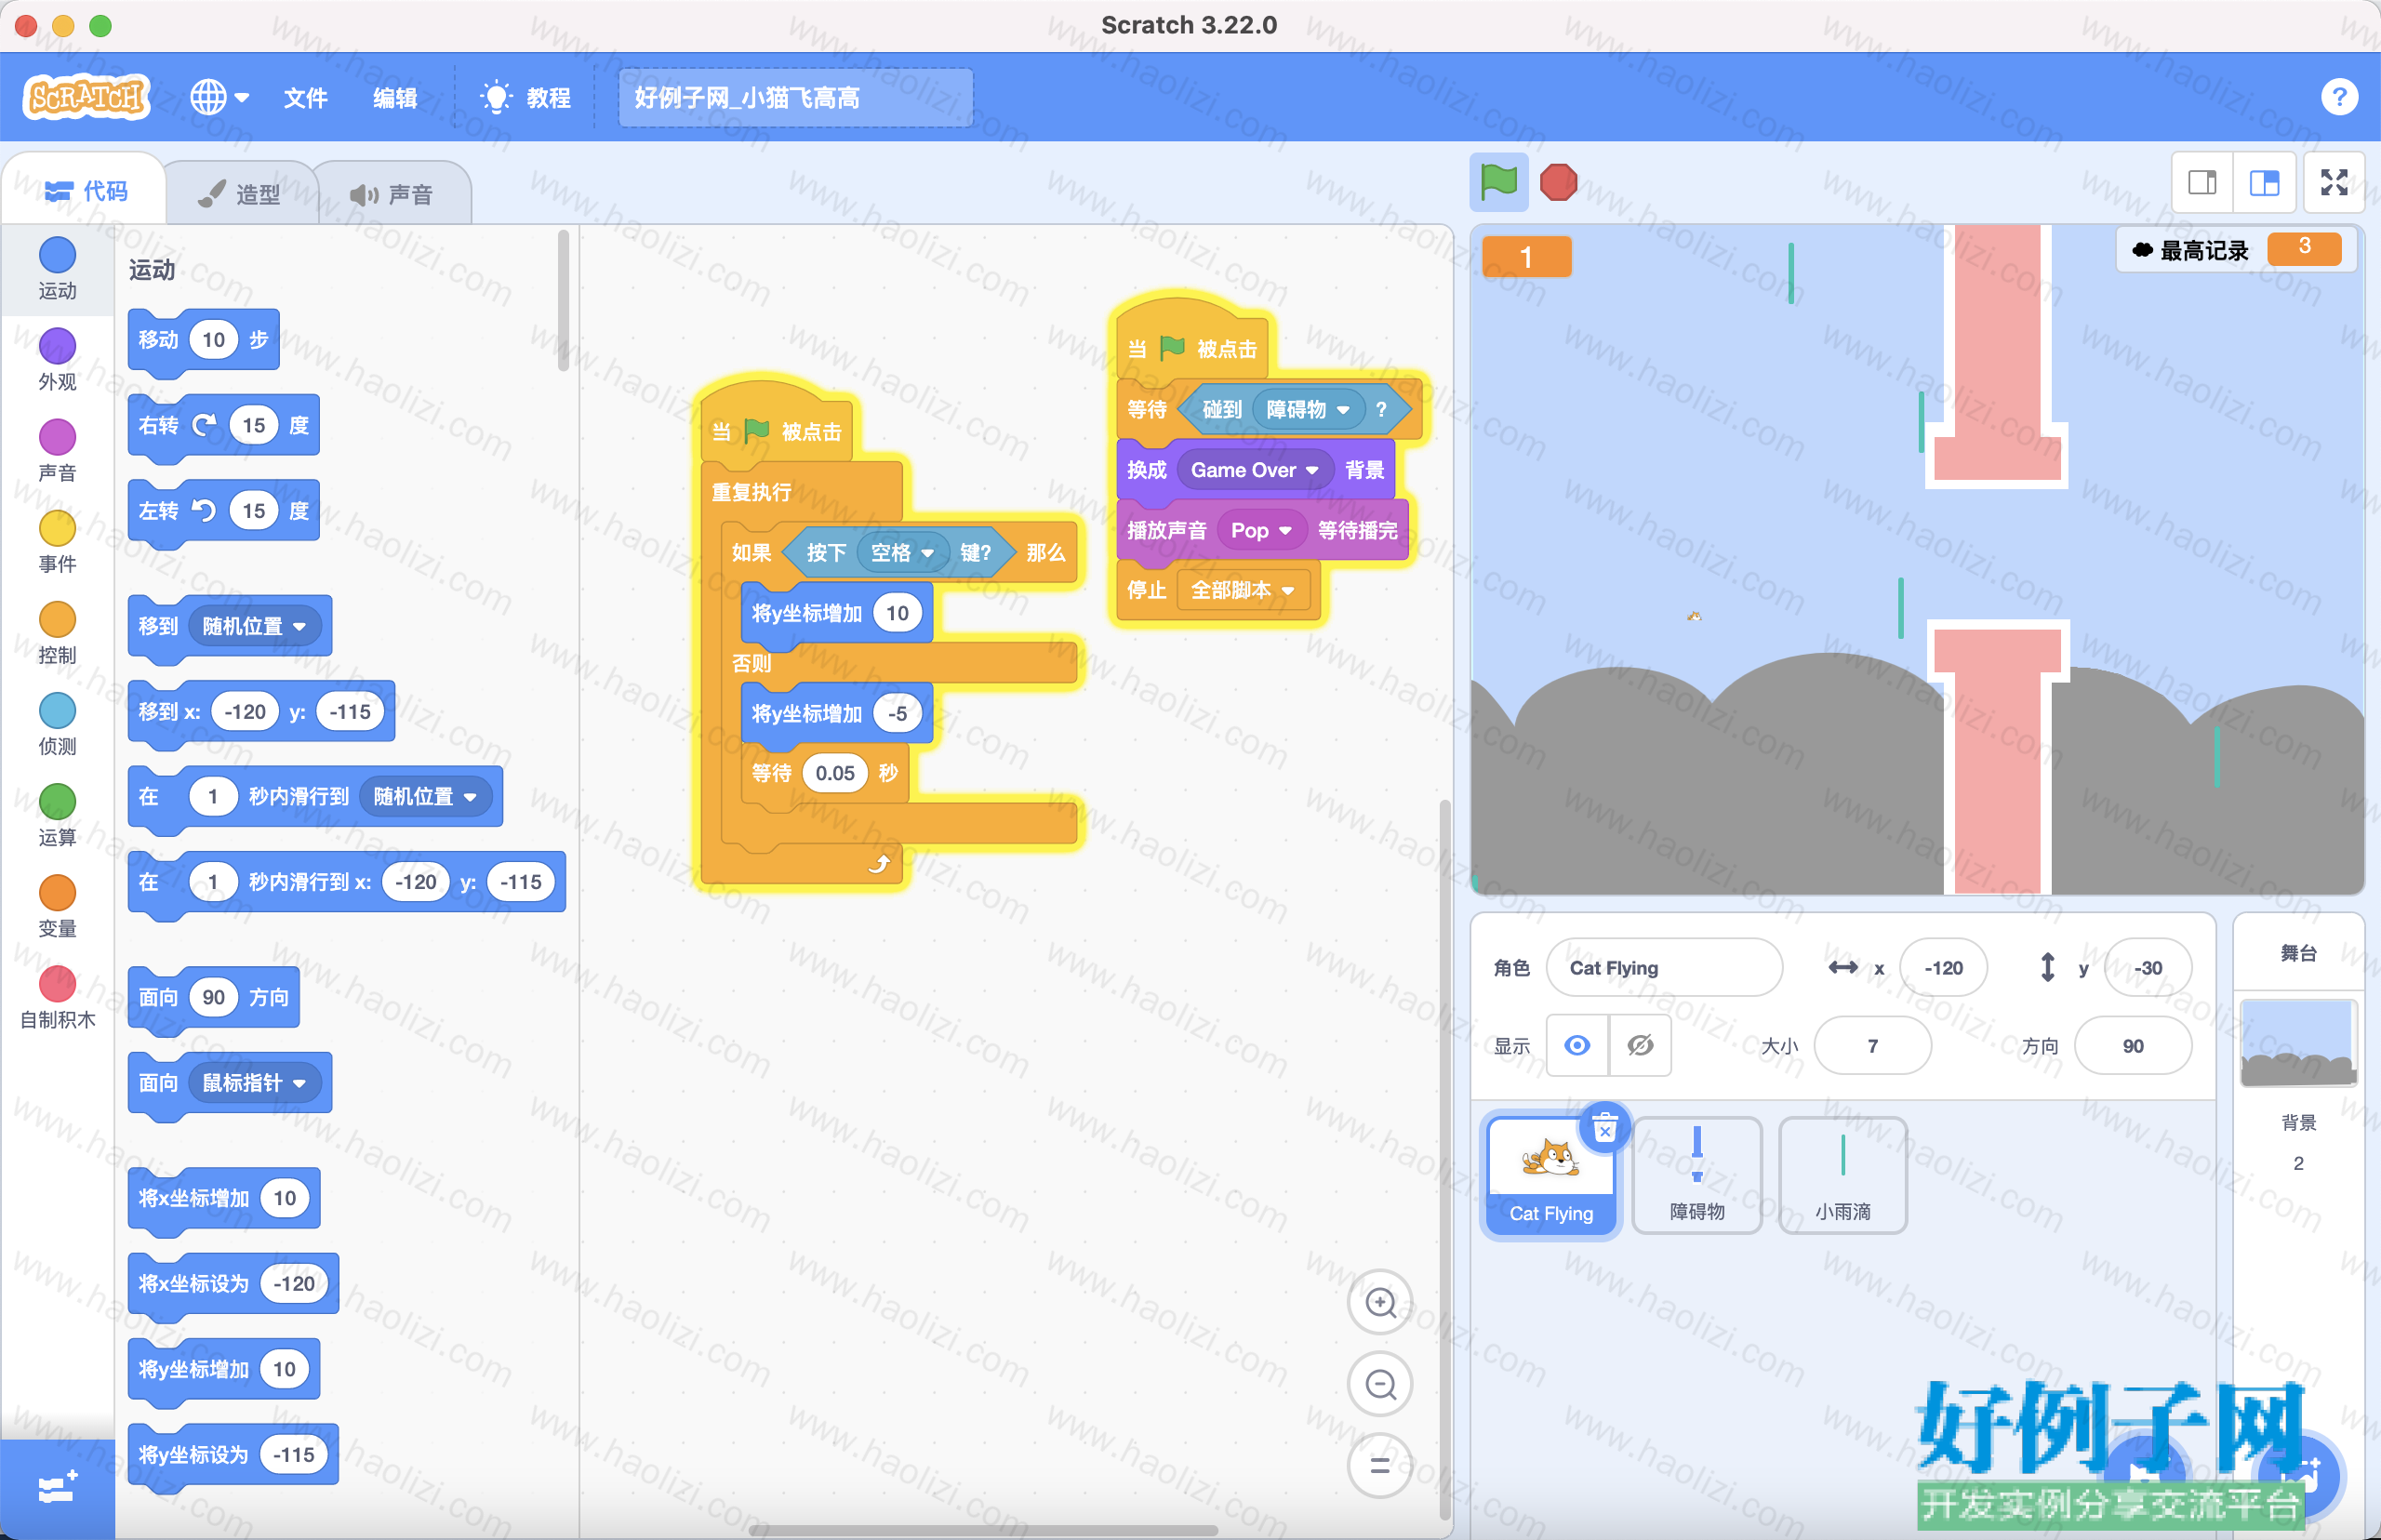Click the block palette vertical scrollbar
The image size is (2381, 1540).
point(563,300)
